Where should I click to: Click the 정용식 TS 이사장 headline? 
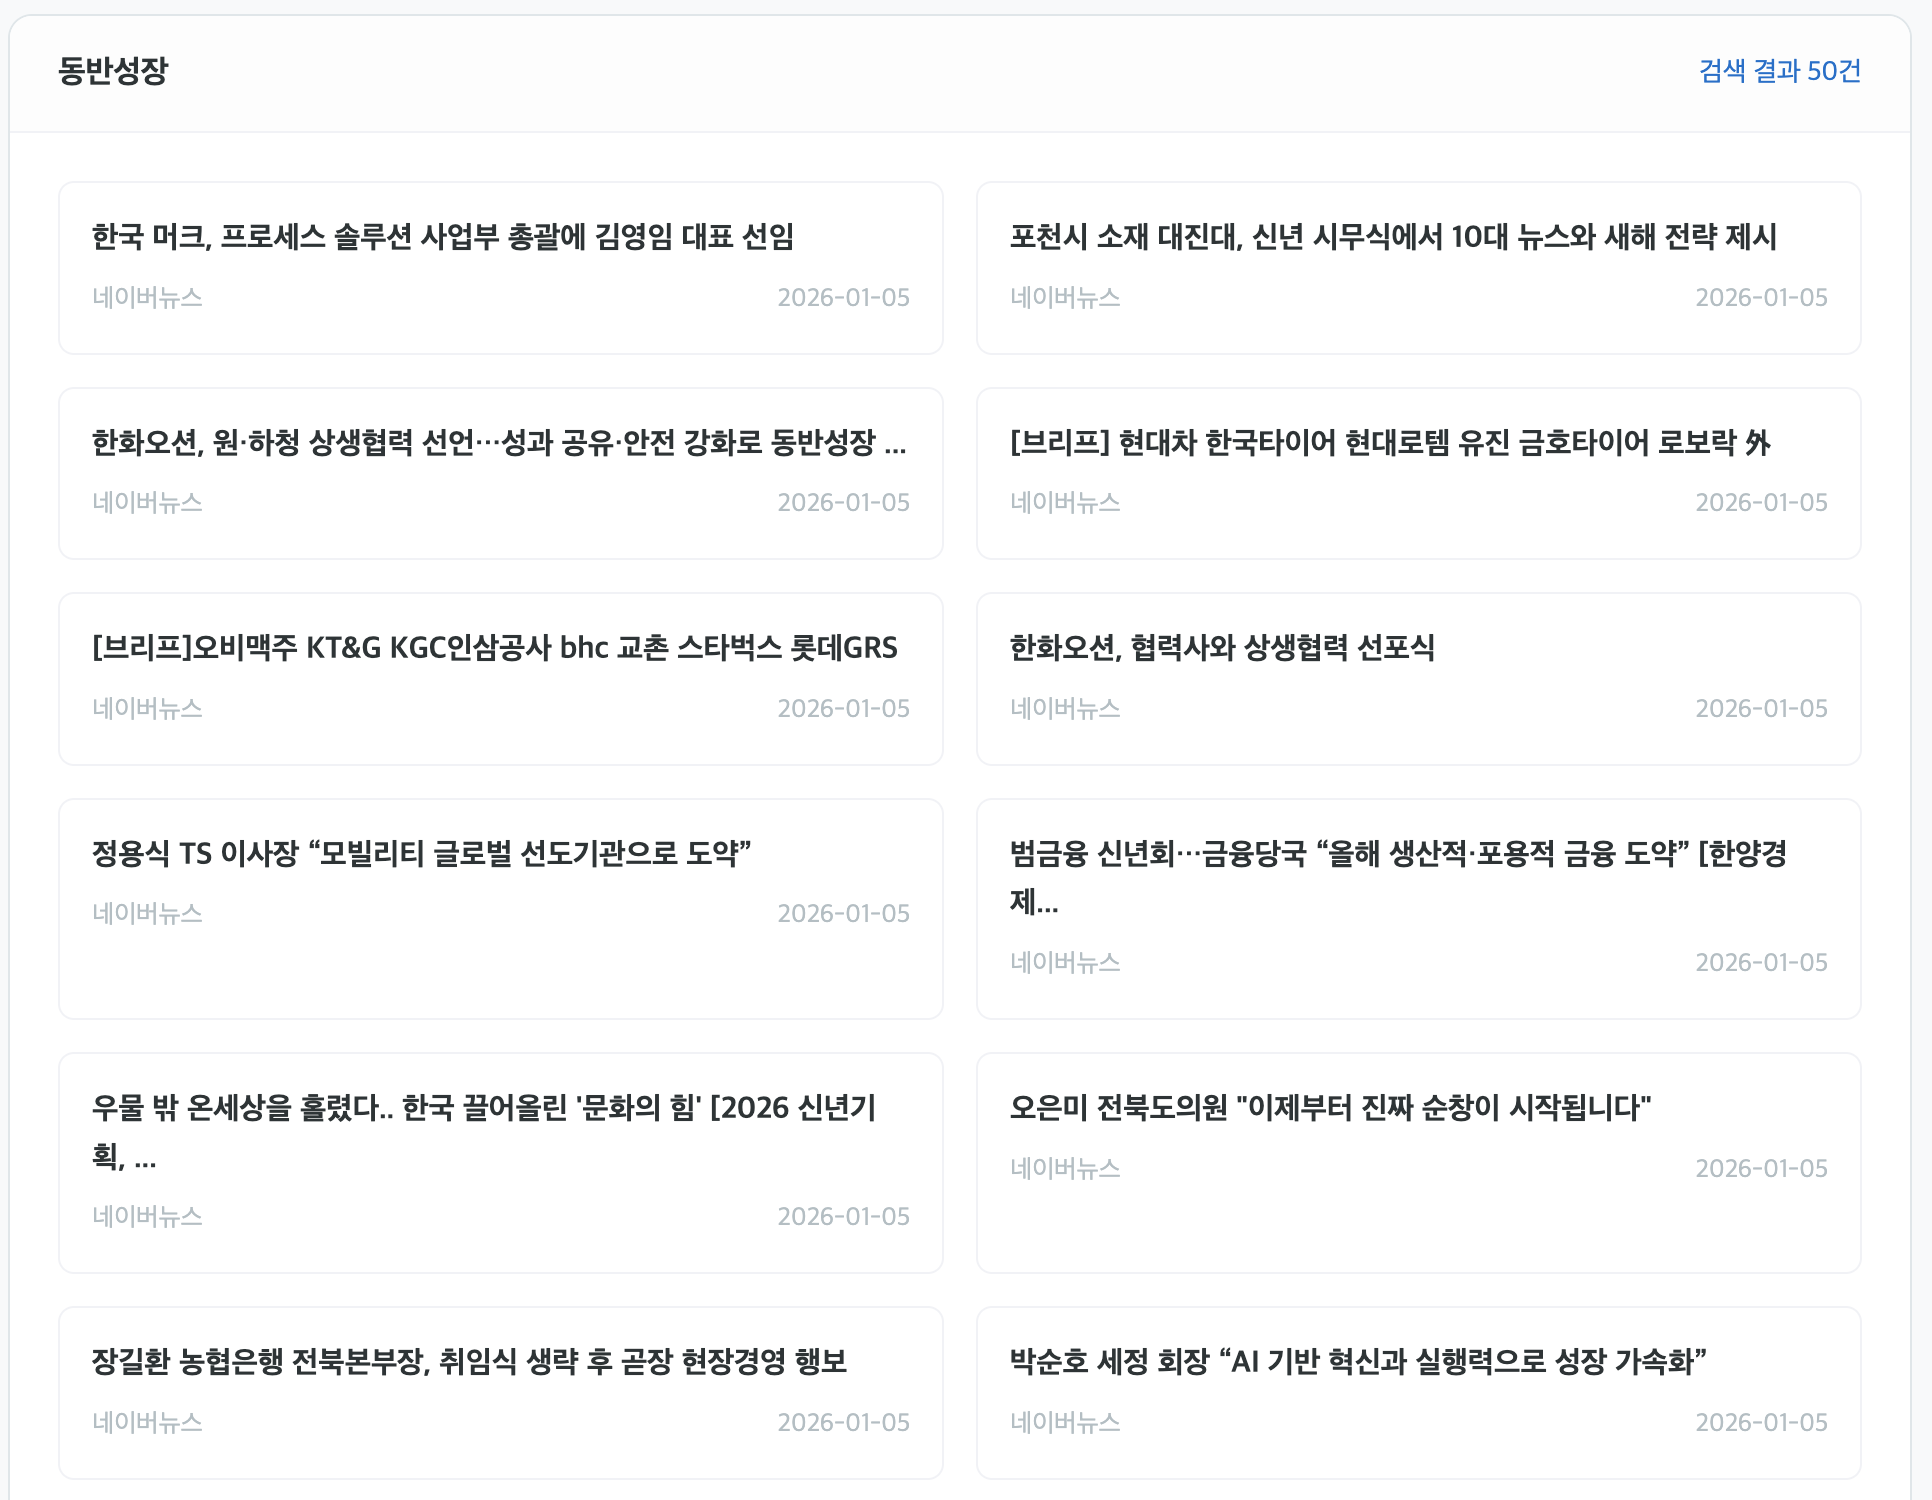coord(421,853)
